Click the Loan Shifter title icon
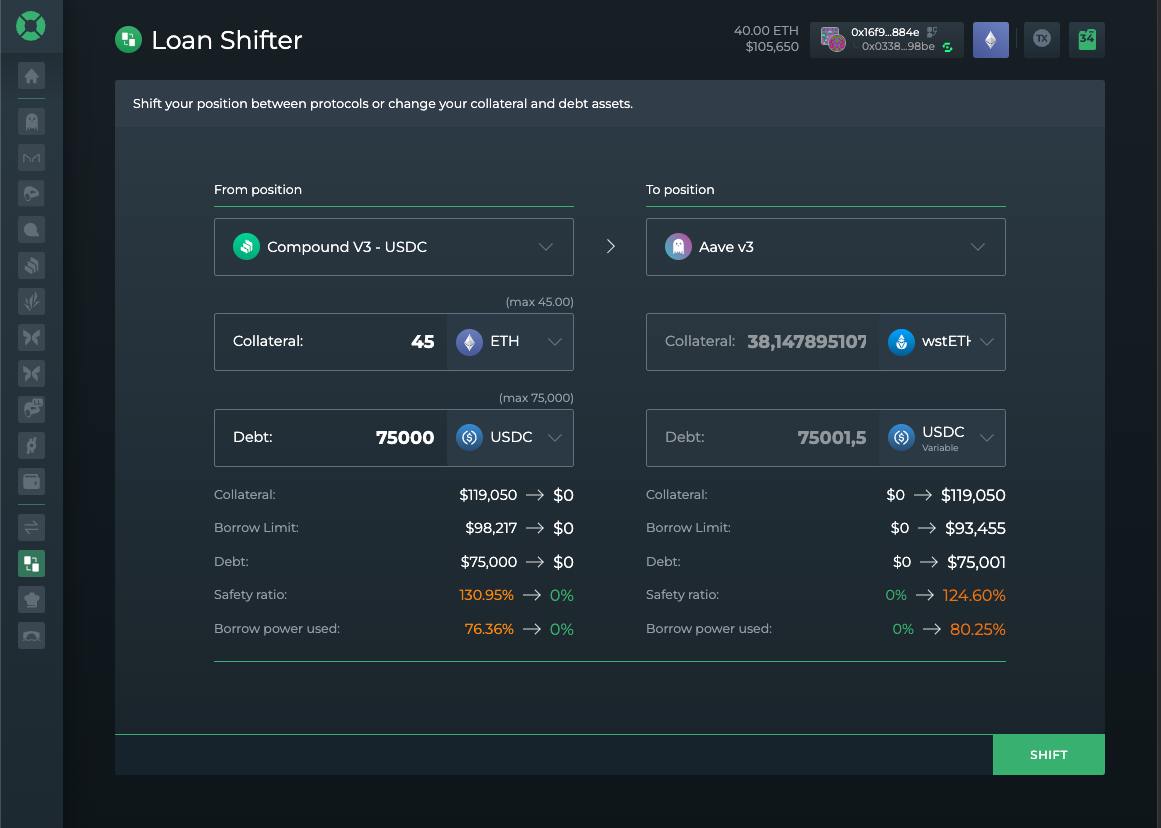Screen dimensions: 1161x828 click(128, 39)
